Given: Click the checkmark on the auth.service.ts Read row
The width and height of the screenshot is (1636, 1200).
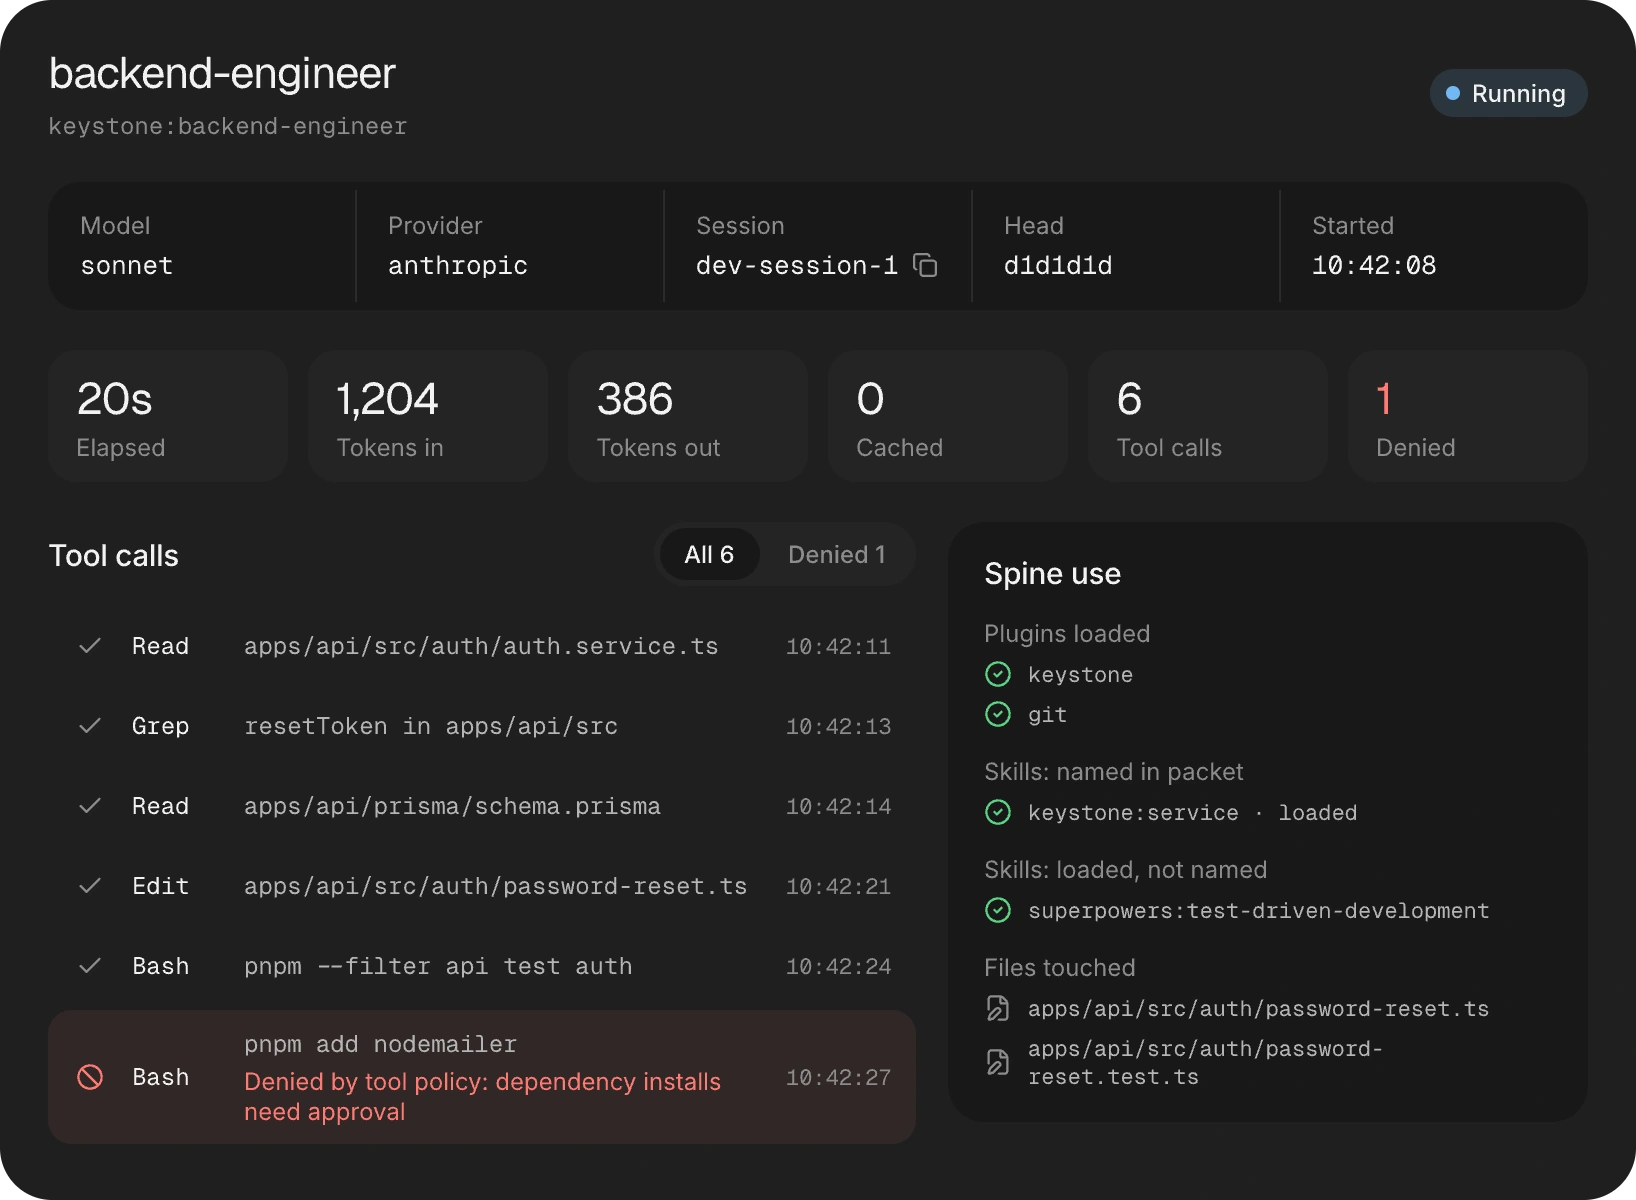Looking at the screenshot, I should tap(90, 646).
